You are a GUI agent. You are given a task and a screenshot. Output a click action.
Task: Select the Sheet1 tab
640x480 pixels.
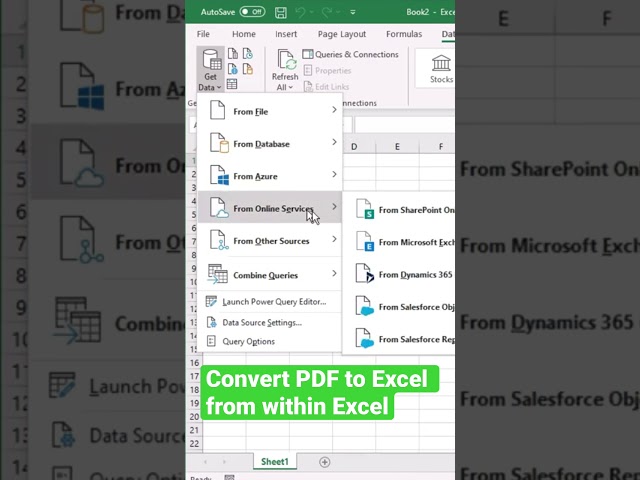[x=274, y=462]
